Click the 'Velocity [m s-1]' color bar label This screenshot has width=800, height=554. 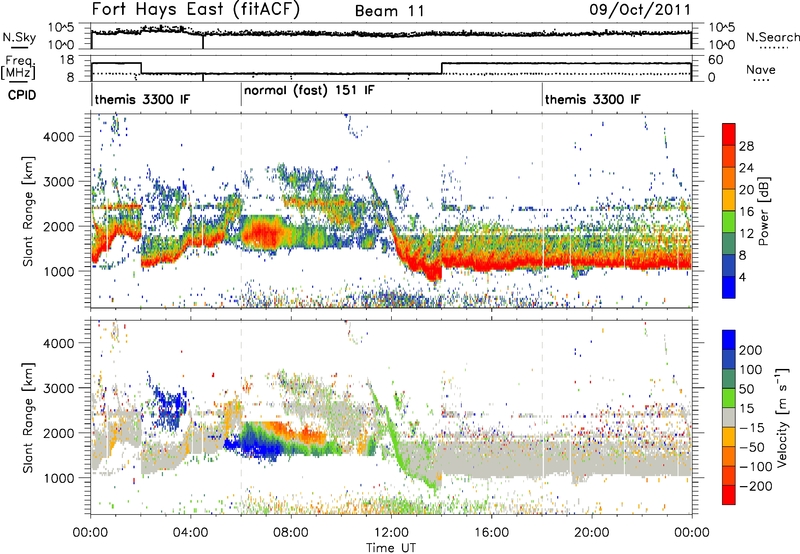tap(782, 417)
